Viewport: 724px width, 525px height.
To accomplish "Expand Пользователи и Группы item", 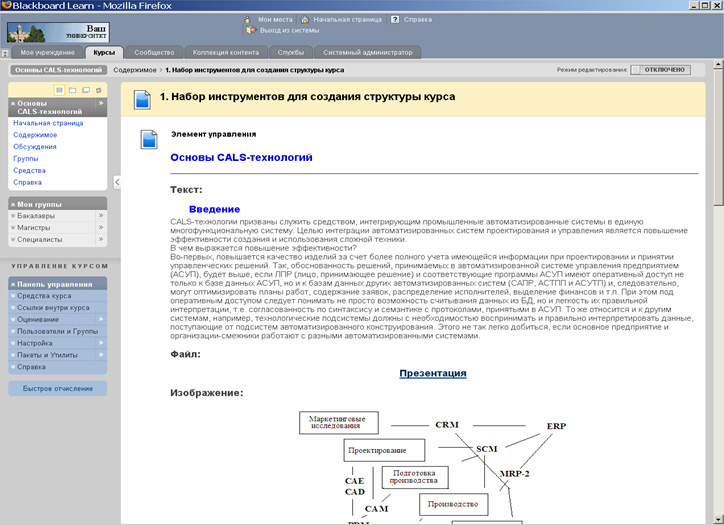I will tap(13, 331).
